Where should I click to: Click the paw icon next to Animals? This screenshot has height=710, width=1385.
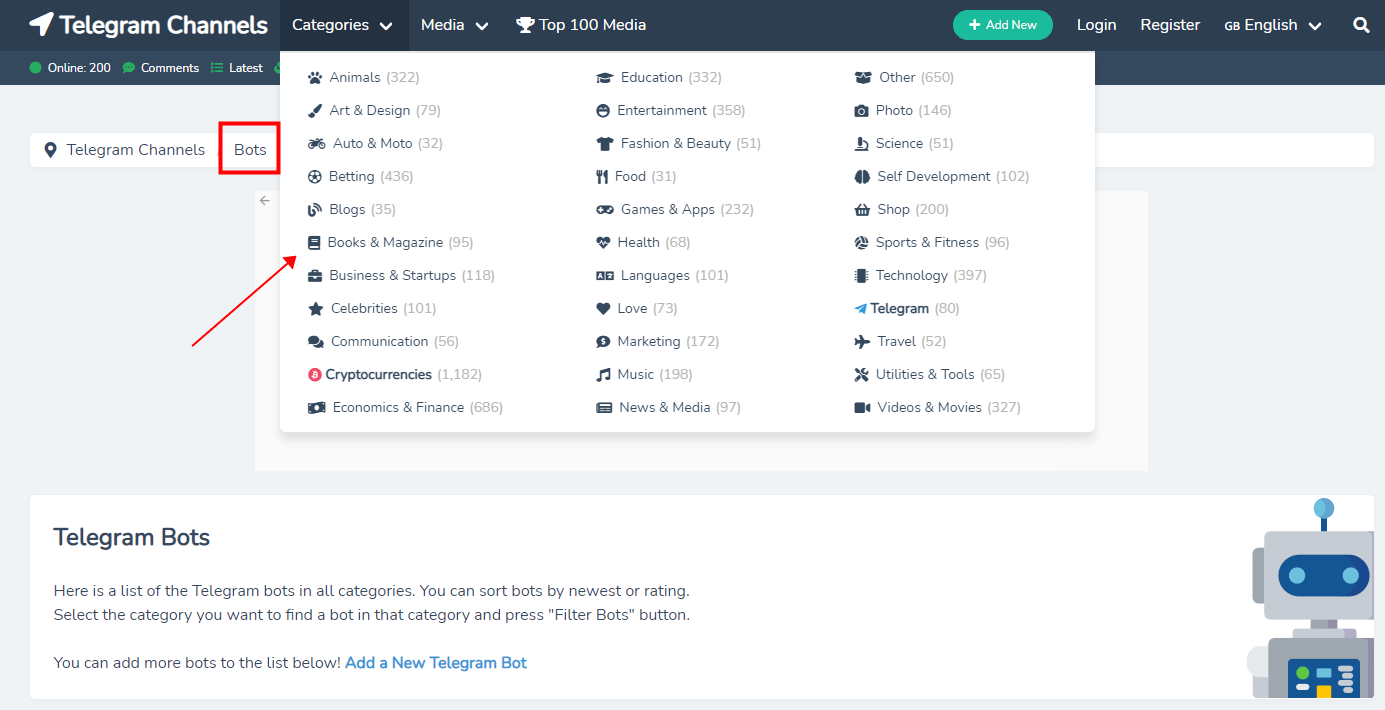pos(314,77)
